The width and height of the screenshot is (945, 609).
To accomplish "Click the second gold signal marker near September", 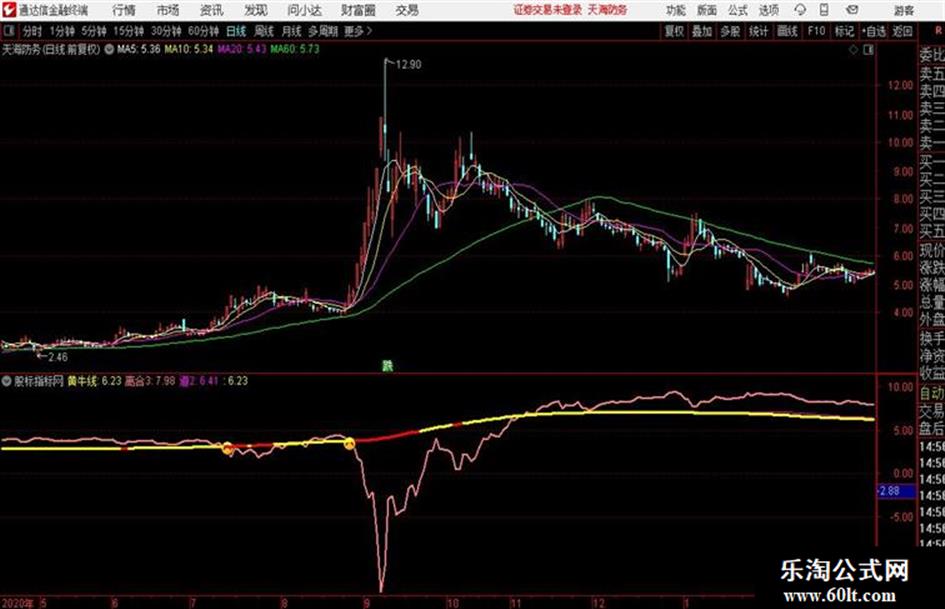I will 349,444.
